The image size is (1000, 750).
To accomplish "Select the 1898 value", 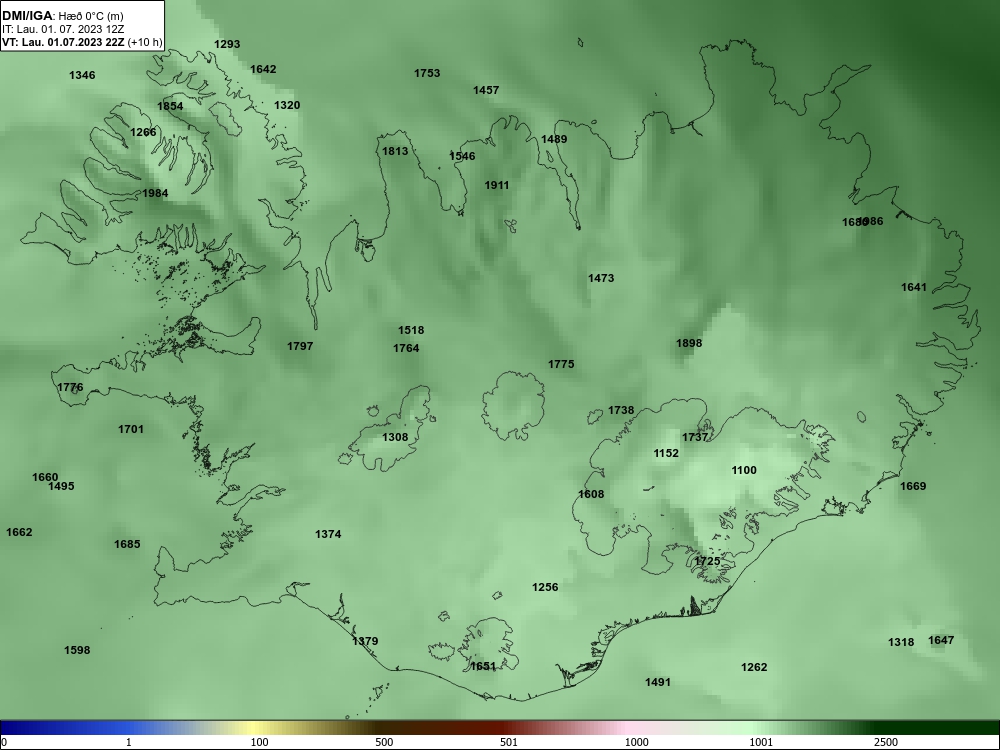I will click(x=689, y=343).
